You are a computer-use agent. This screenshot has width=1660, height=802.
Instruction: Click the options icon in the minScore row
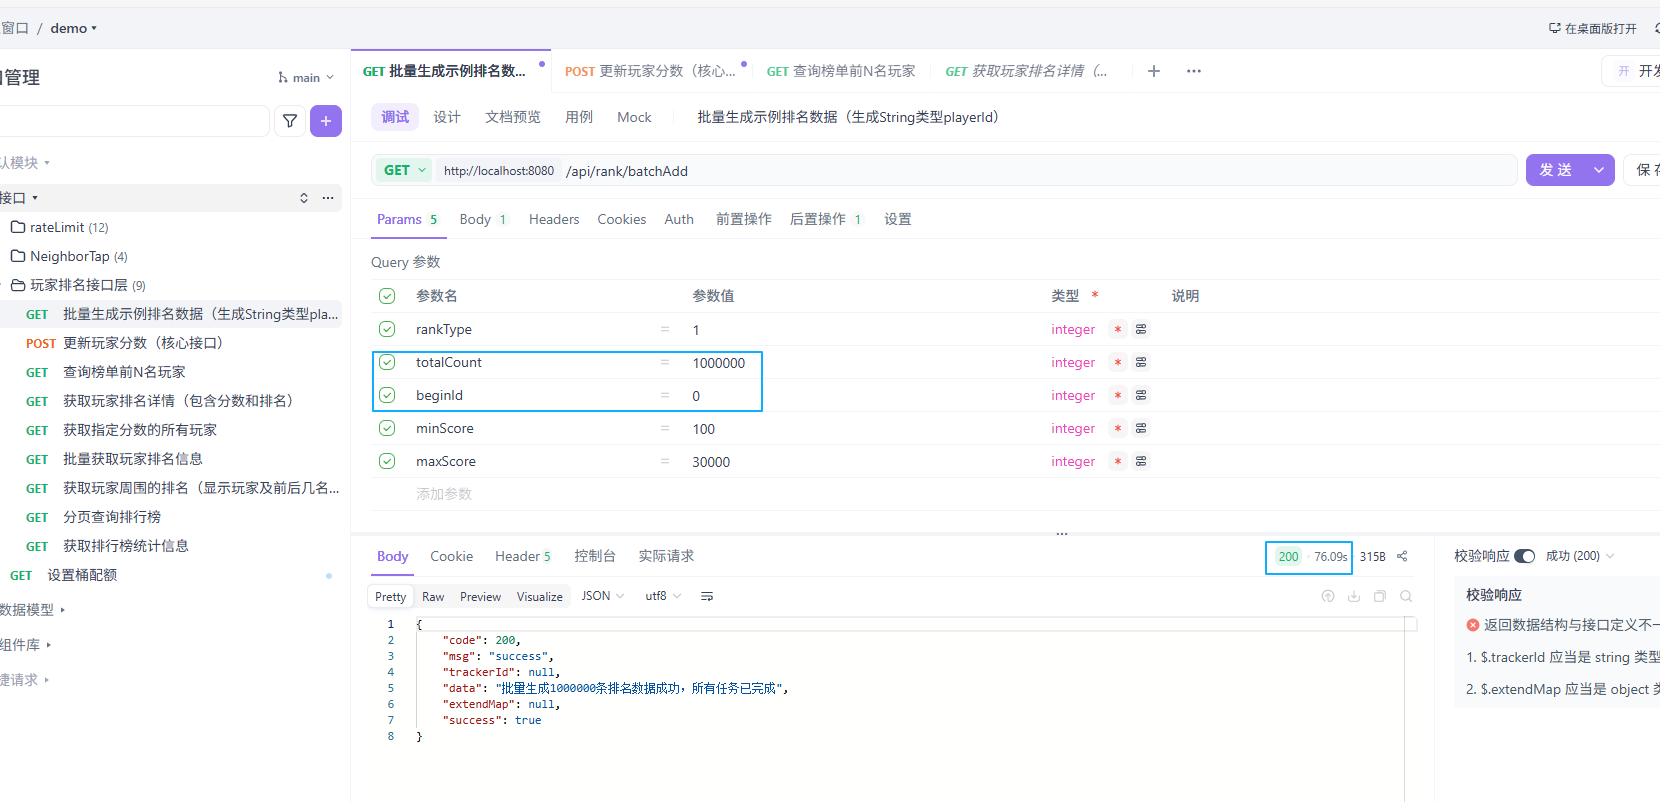click(1141, 428)
